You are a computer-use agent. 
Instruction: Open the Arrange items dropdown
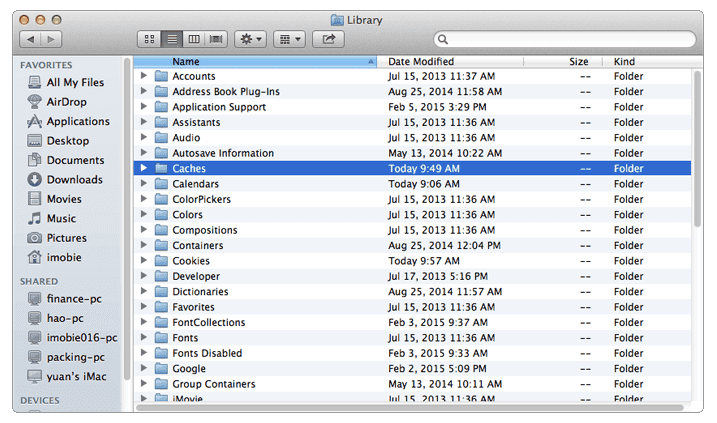point(289,39)
